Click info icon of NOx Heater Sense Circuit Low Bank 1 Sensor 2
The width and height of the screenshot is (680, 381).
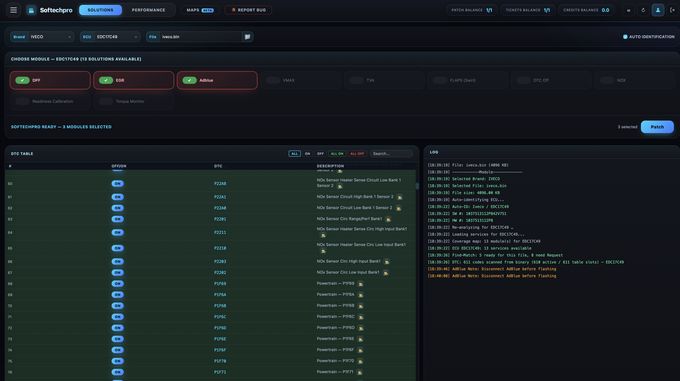click(340, 186)
